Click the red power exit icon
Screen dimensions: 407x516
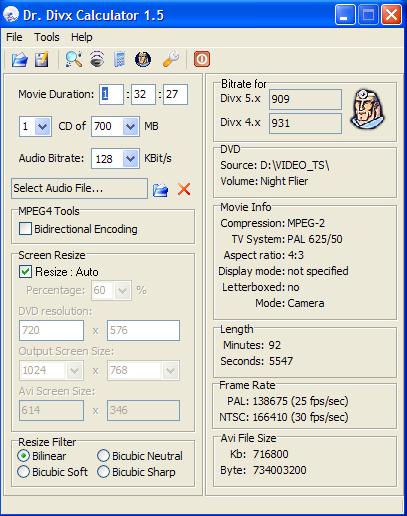pos(202,59)
